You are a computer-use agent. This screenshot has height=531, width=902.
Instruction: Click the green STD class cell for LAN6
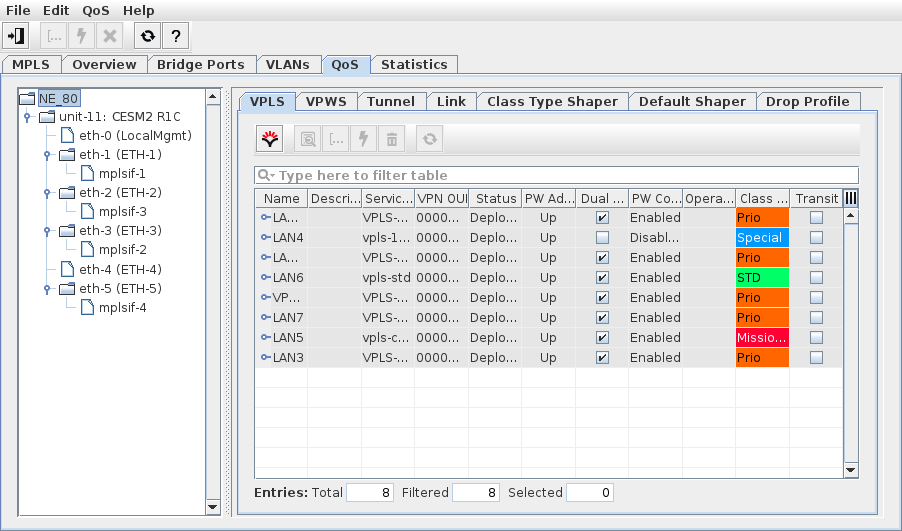pyautogui.click(x=762, y=278)
